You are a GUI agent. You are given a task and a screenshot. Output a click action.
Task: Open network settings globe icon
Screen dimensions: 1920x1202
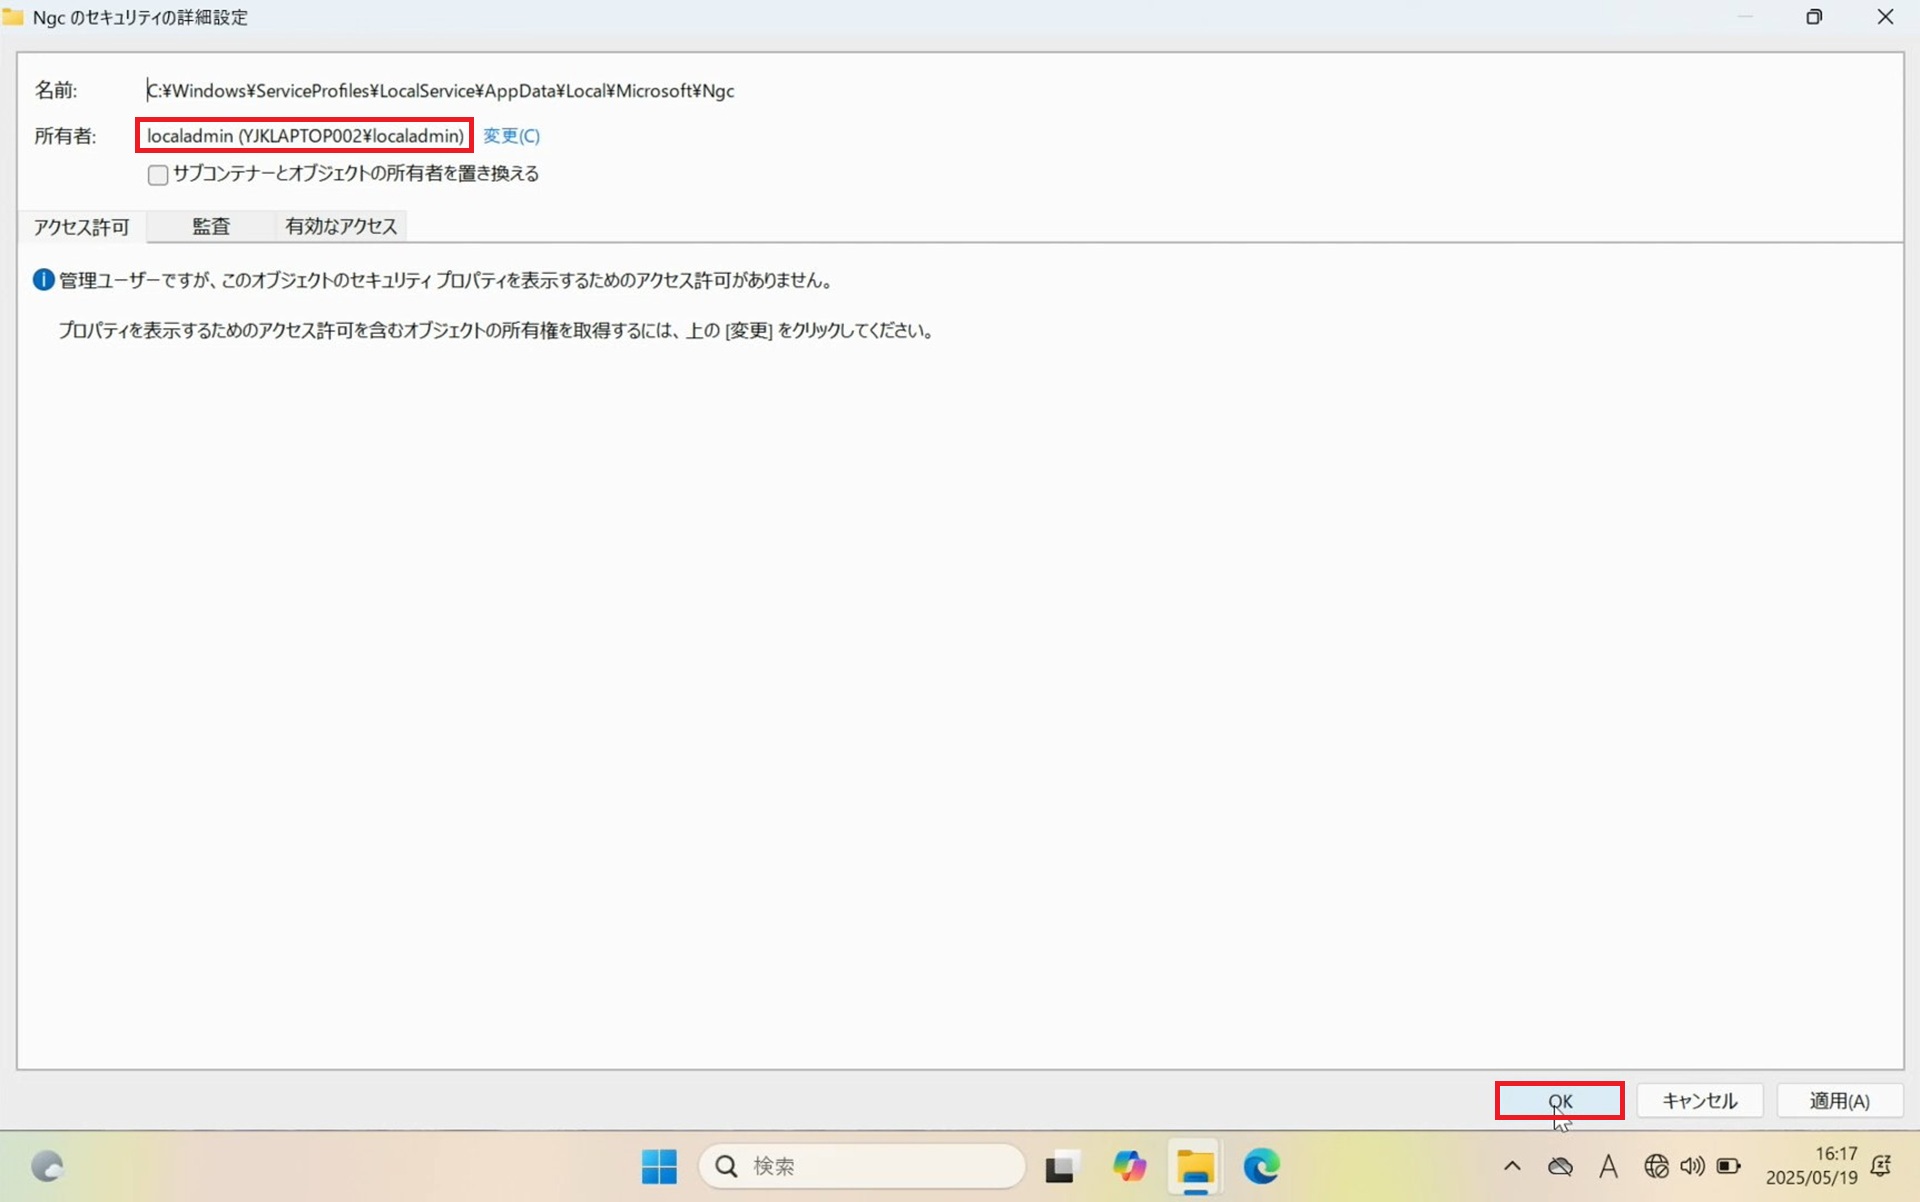tap(1656, 1166)
